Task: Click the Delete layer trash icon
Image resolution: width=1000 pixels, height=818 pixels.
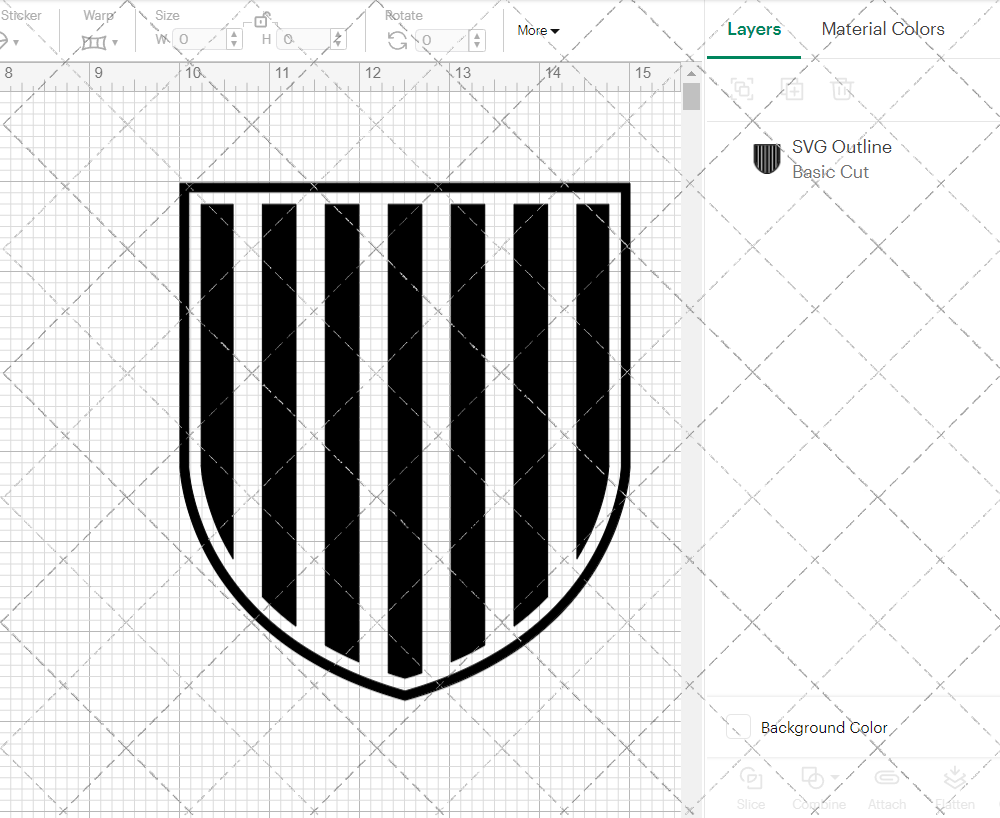Action: (842, 89)
